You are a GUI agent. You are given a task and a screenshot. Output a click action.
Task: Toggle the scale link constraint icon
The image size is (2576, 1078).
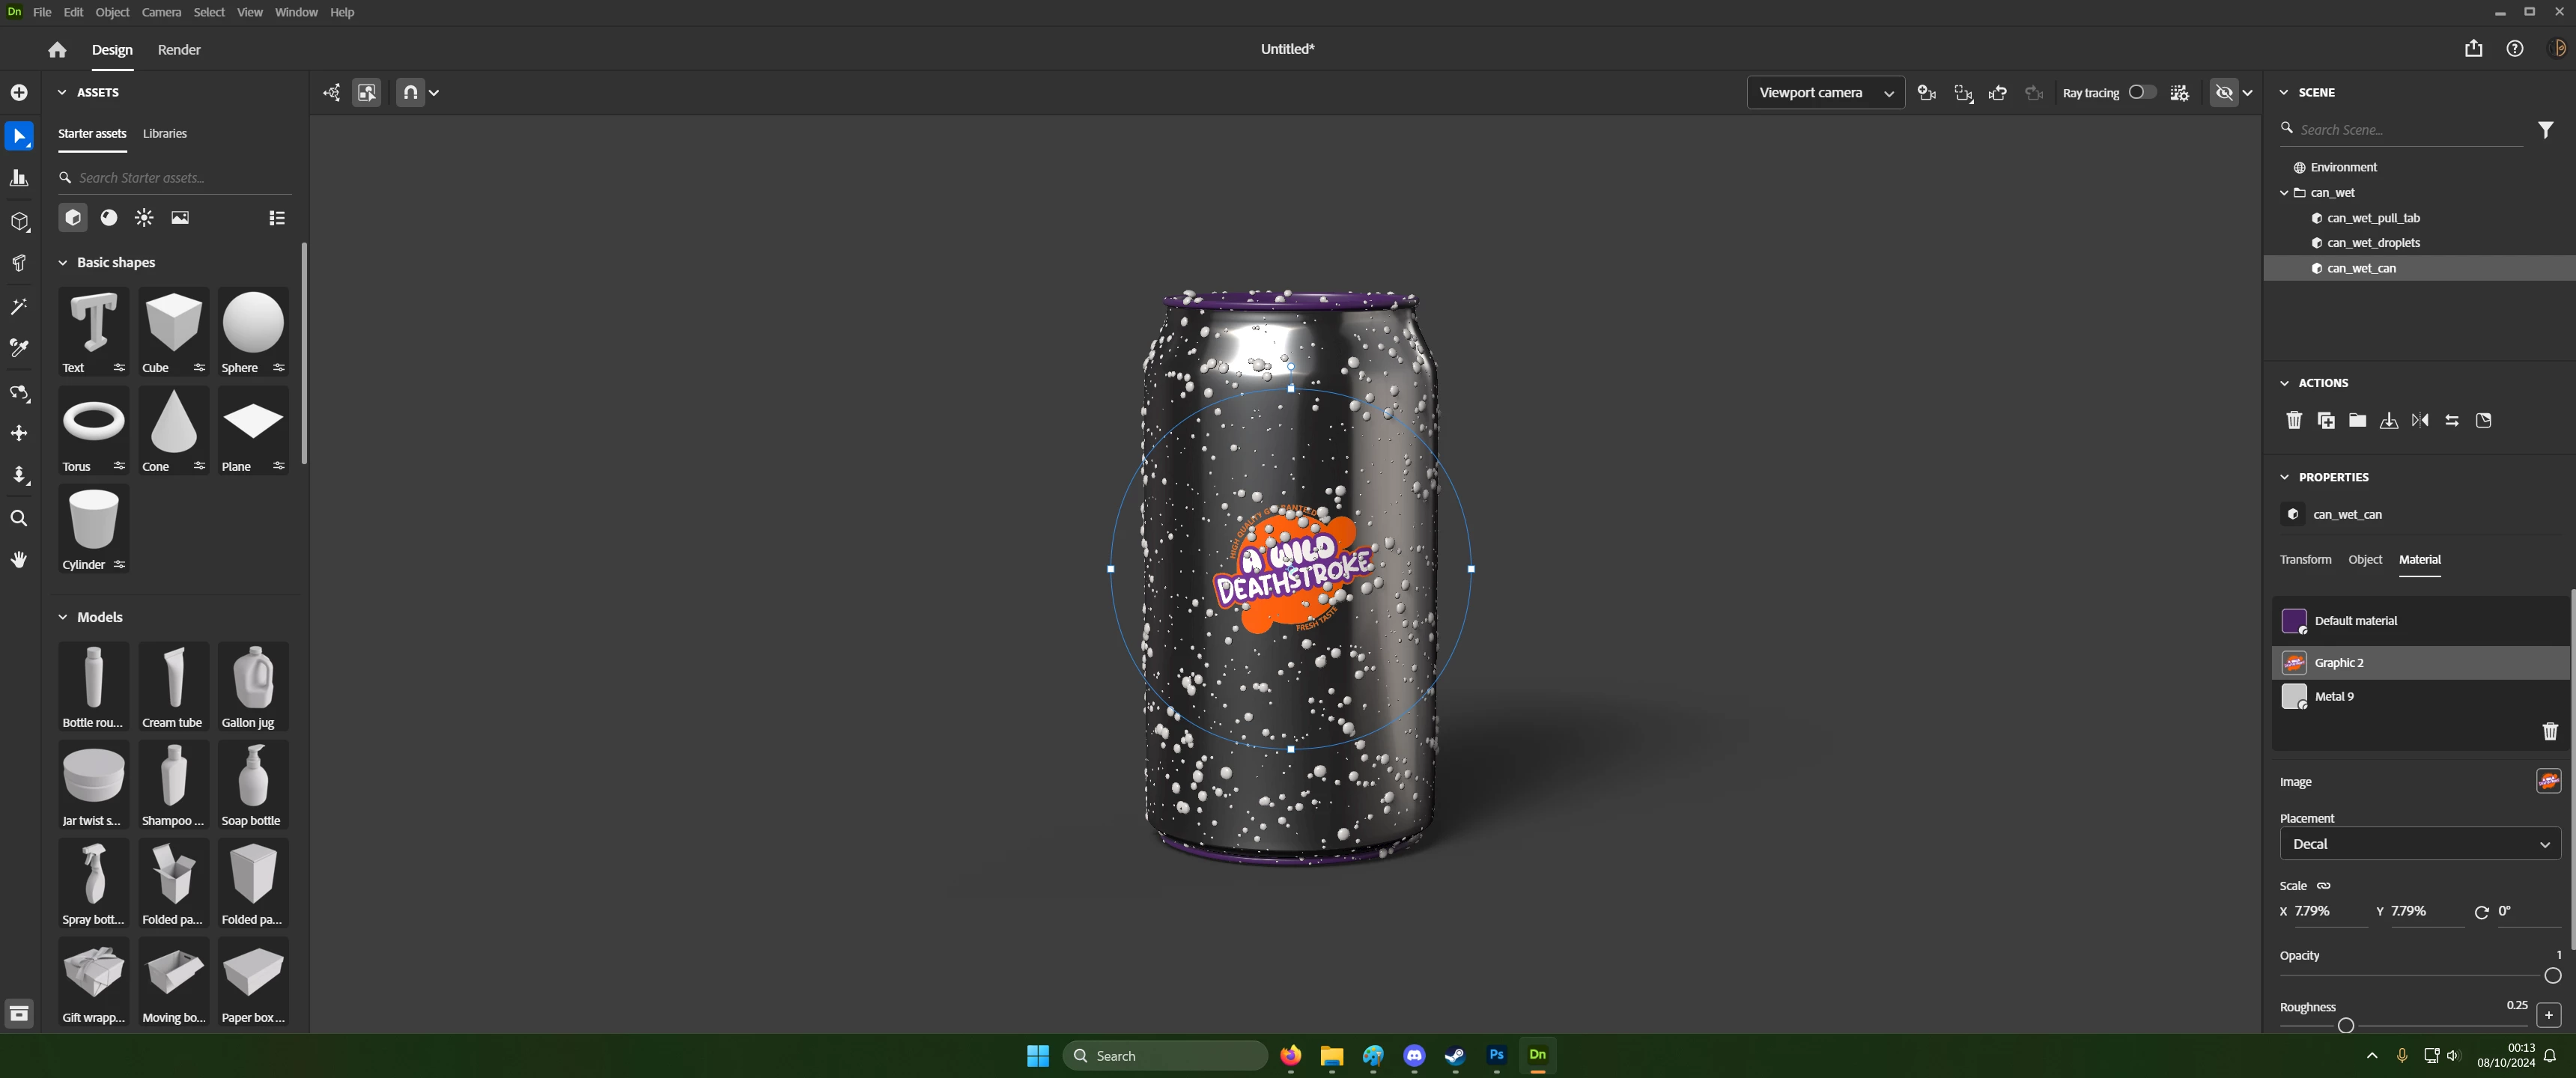(x=2324, y=886)
